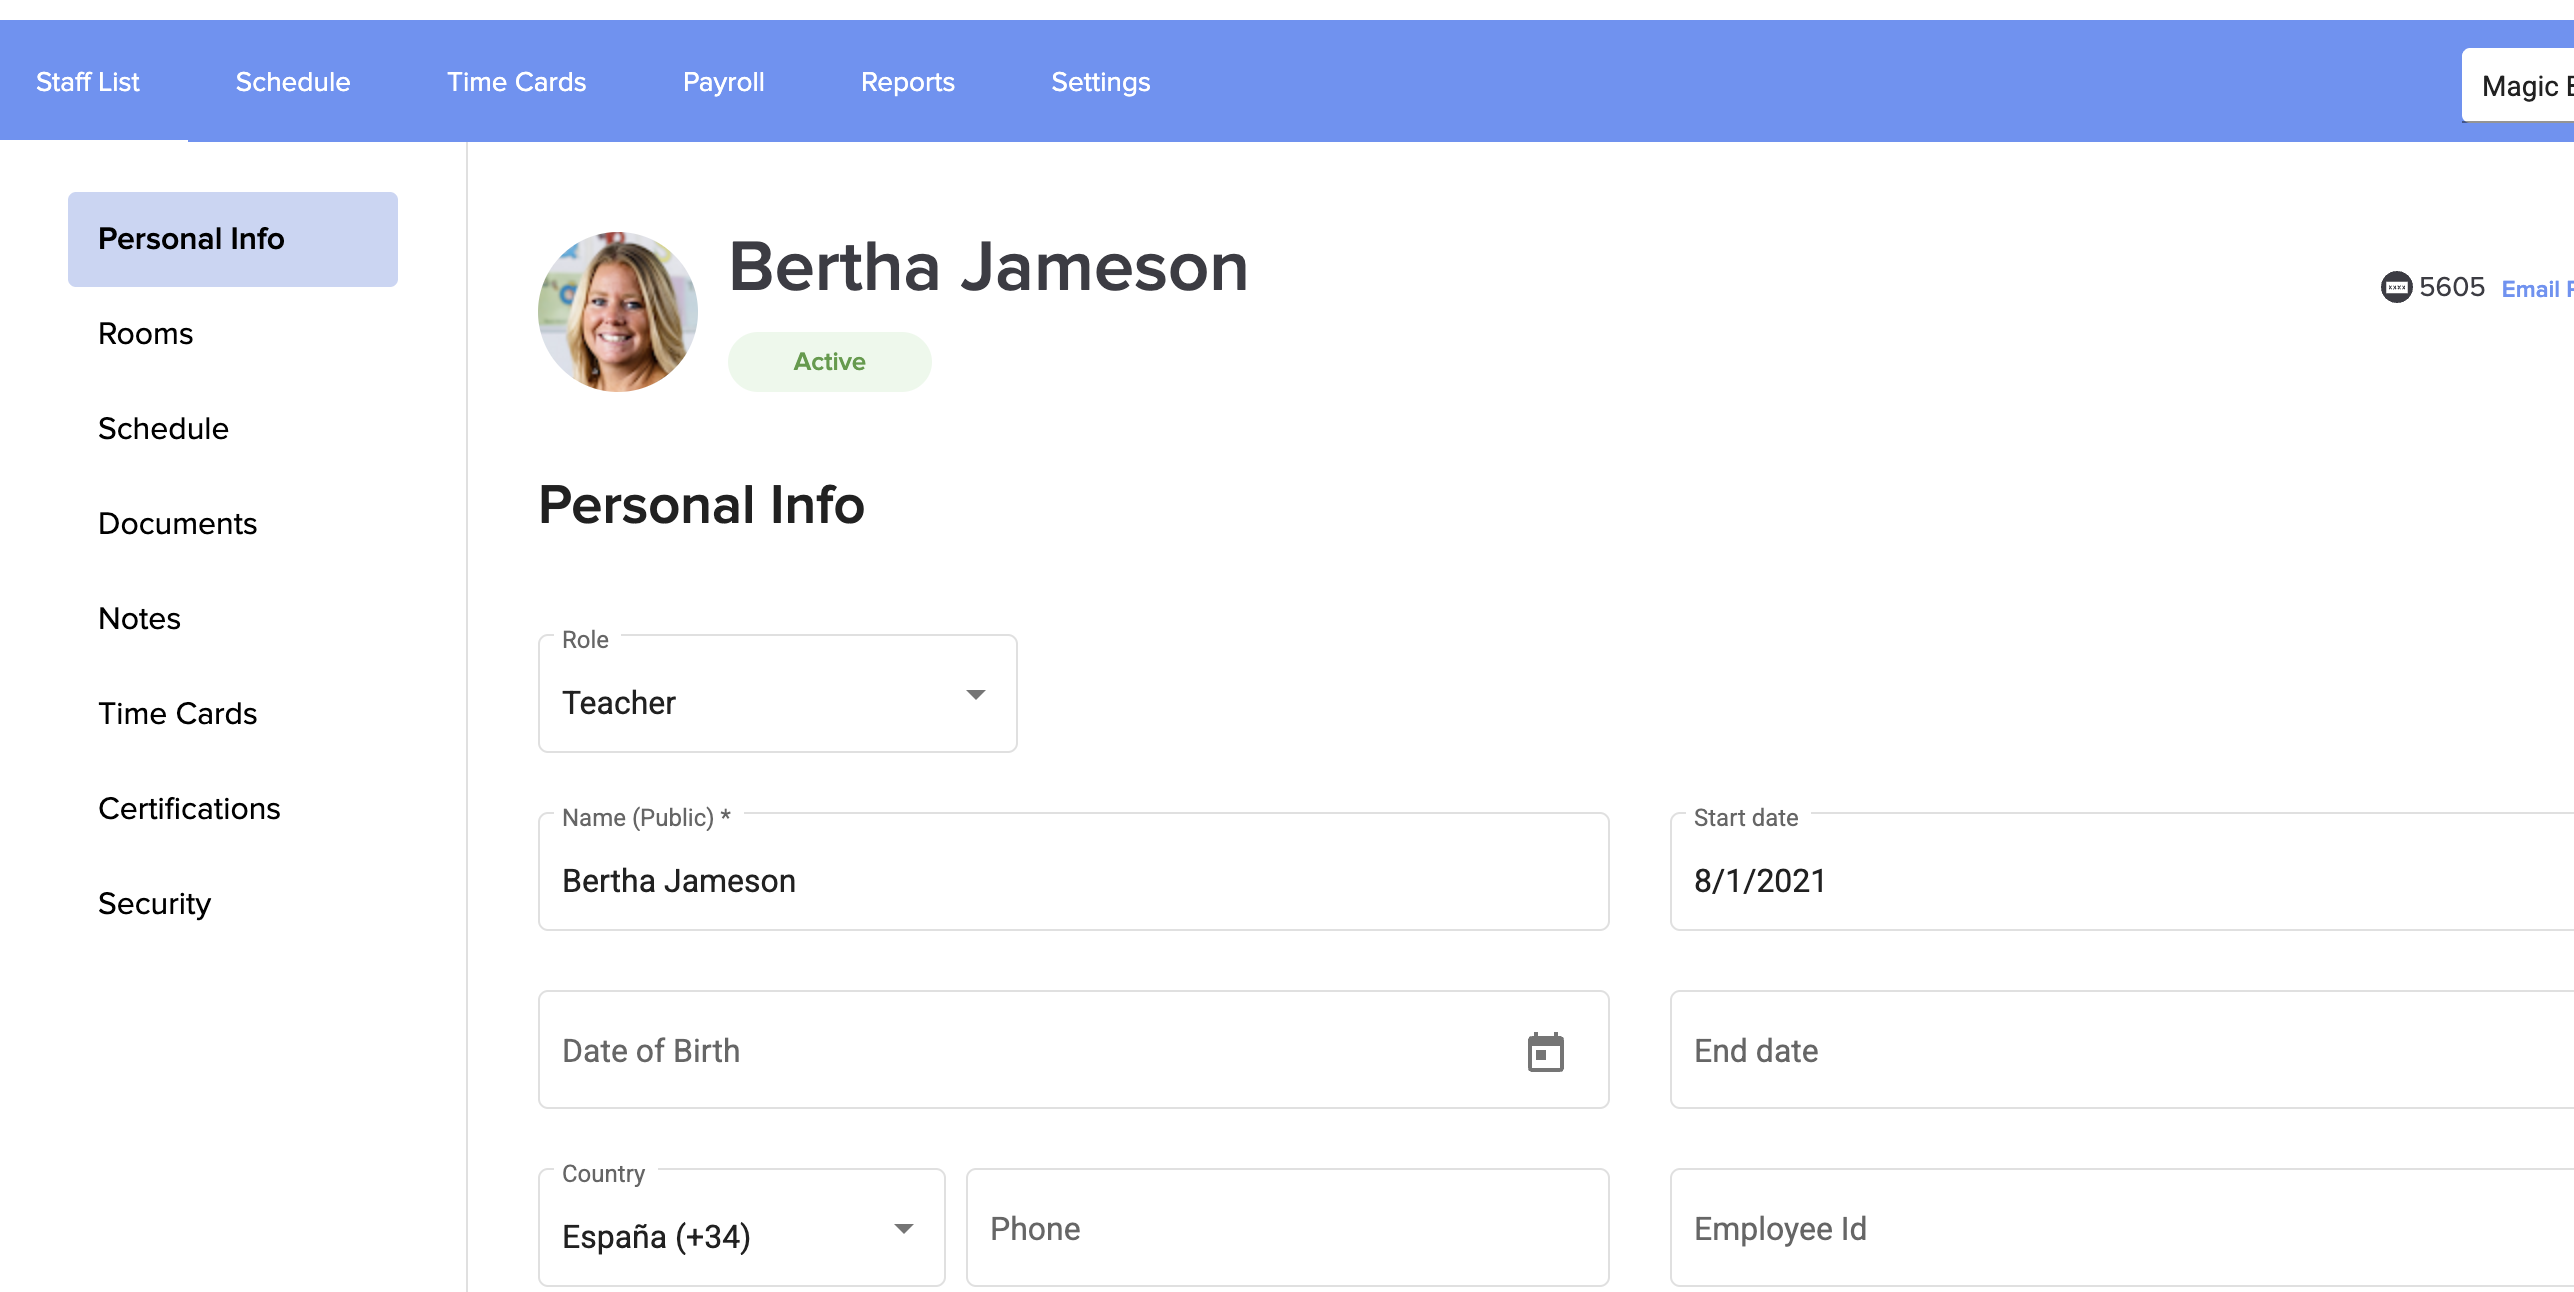Click Bertha Jameson's profile photo
The image size is (2574, 1292).
(618, 312)
